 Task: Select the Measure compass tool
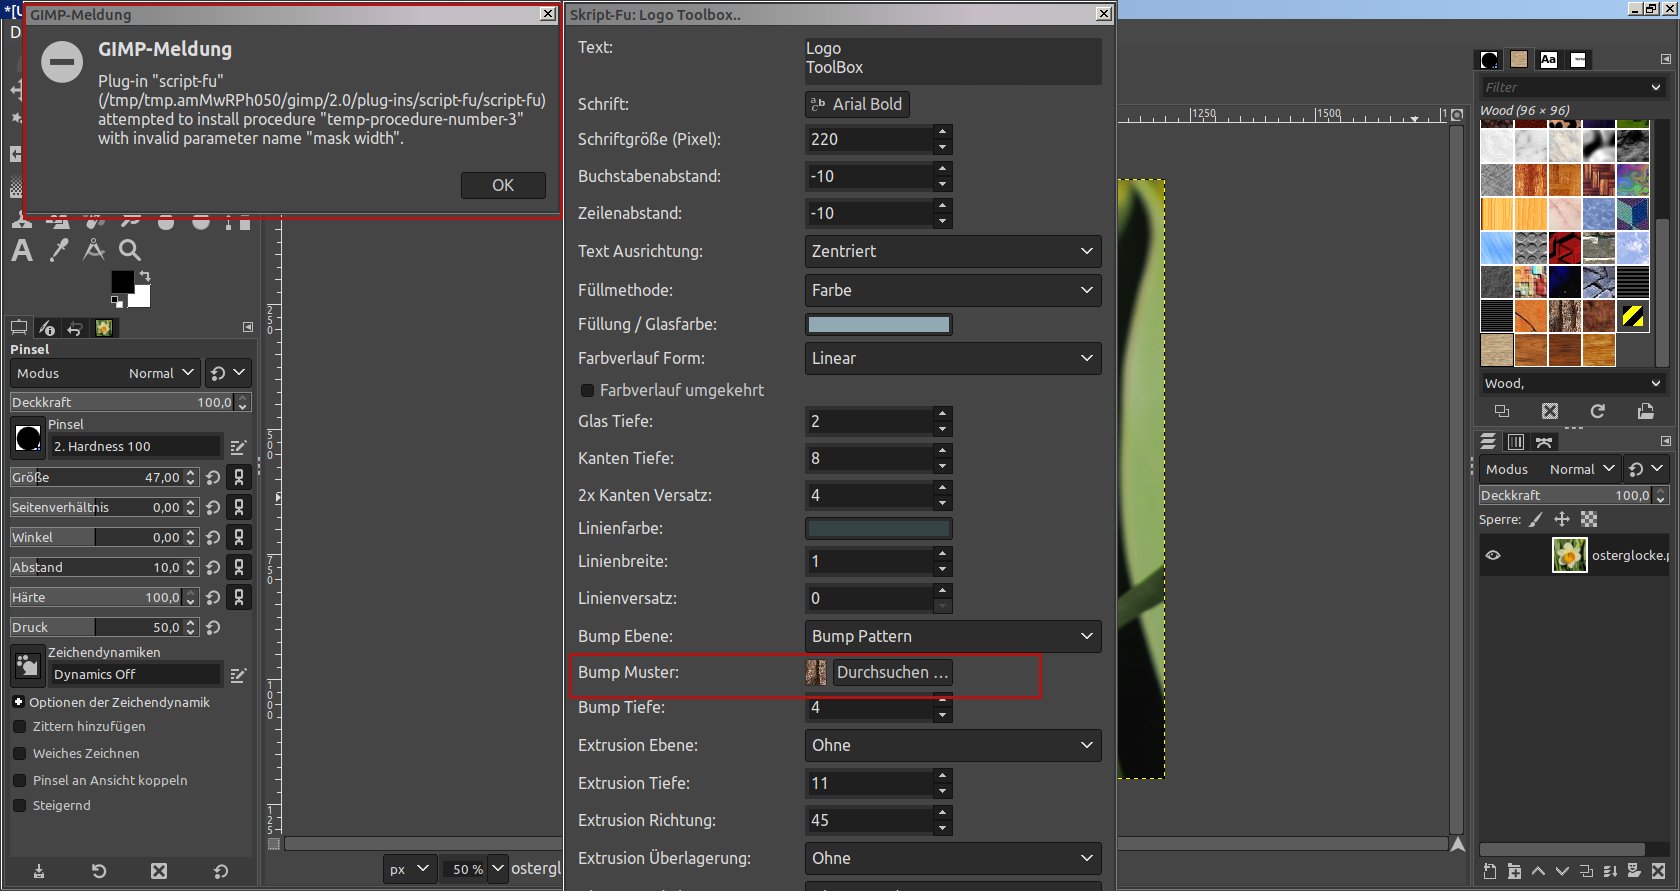click(x=94, y=250)
